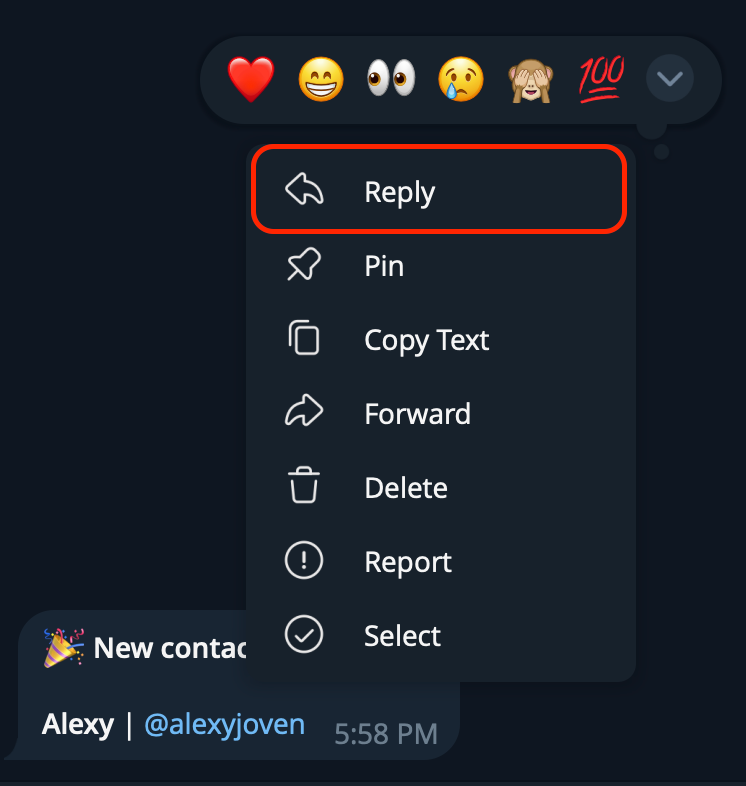React with the 100 points emoji
Screen dimensions: 746x786
coord(600,78)
